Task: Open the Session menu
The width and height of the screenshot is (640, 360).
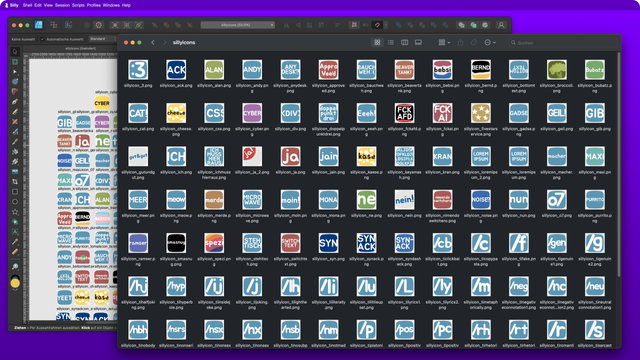Action: 62,5
